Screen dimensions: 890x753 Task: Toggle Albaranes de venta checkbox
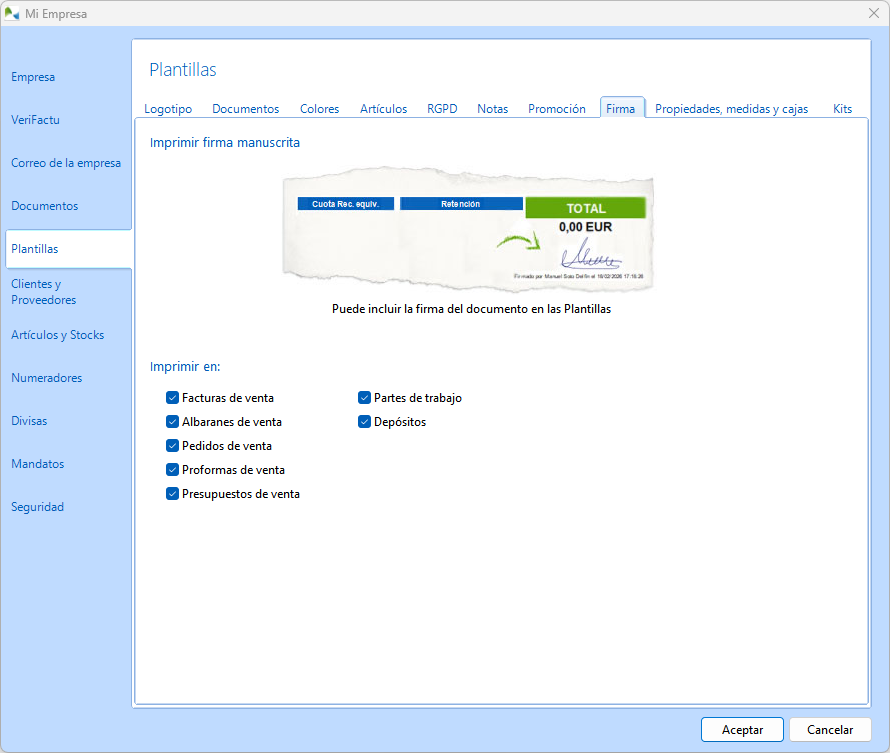[173, 422]
